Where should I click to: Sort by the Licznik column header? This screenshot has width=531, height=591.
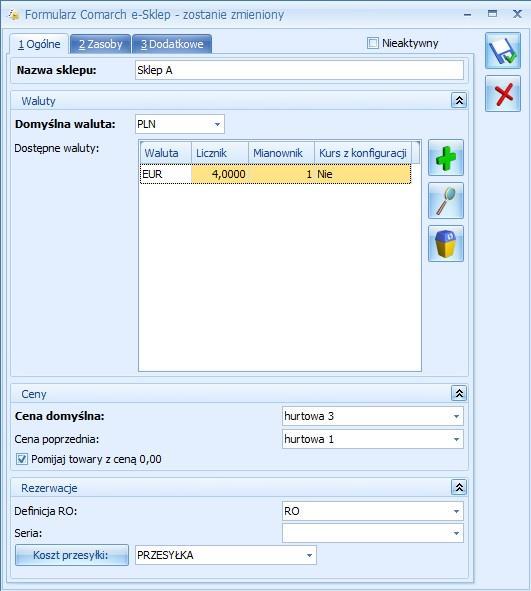tap(220, 153)
